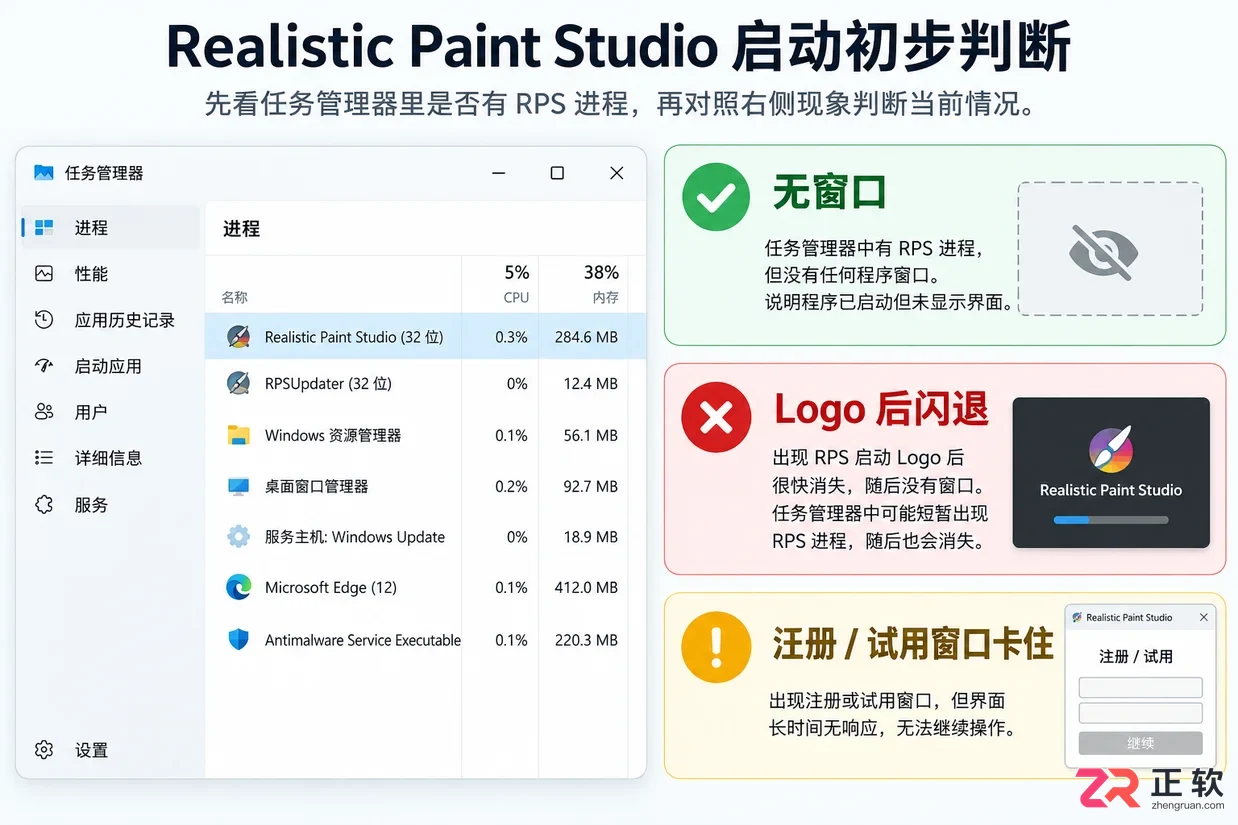The width and height of the screenshot is (1238, 825).
Task: Click the 用户 people icon
Action: click(x=44, y=412)
